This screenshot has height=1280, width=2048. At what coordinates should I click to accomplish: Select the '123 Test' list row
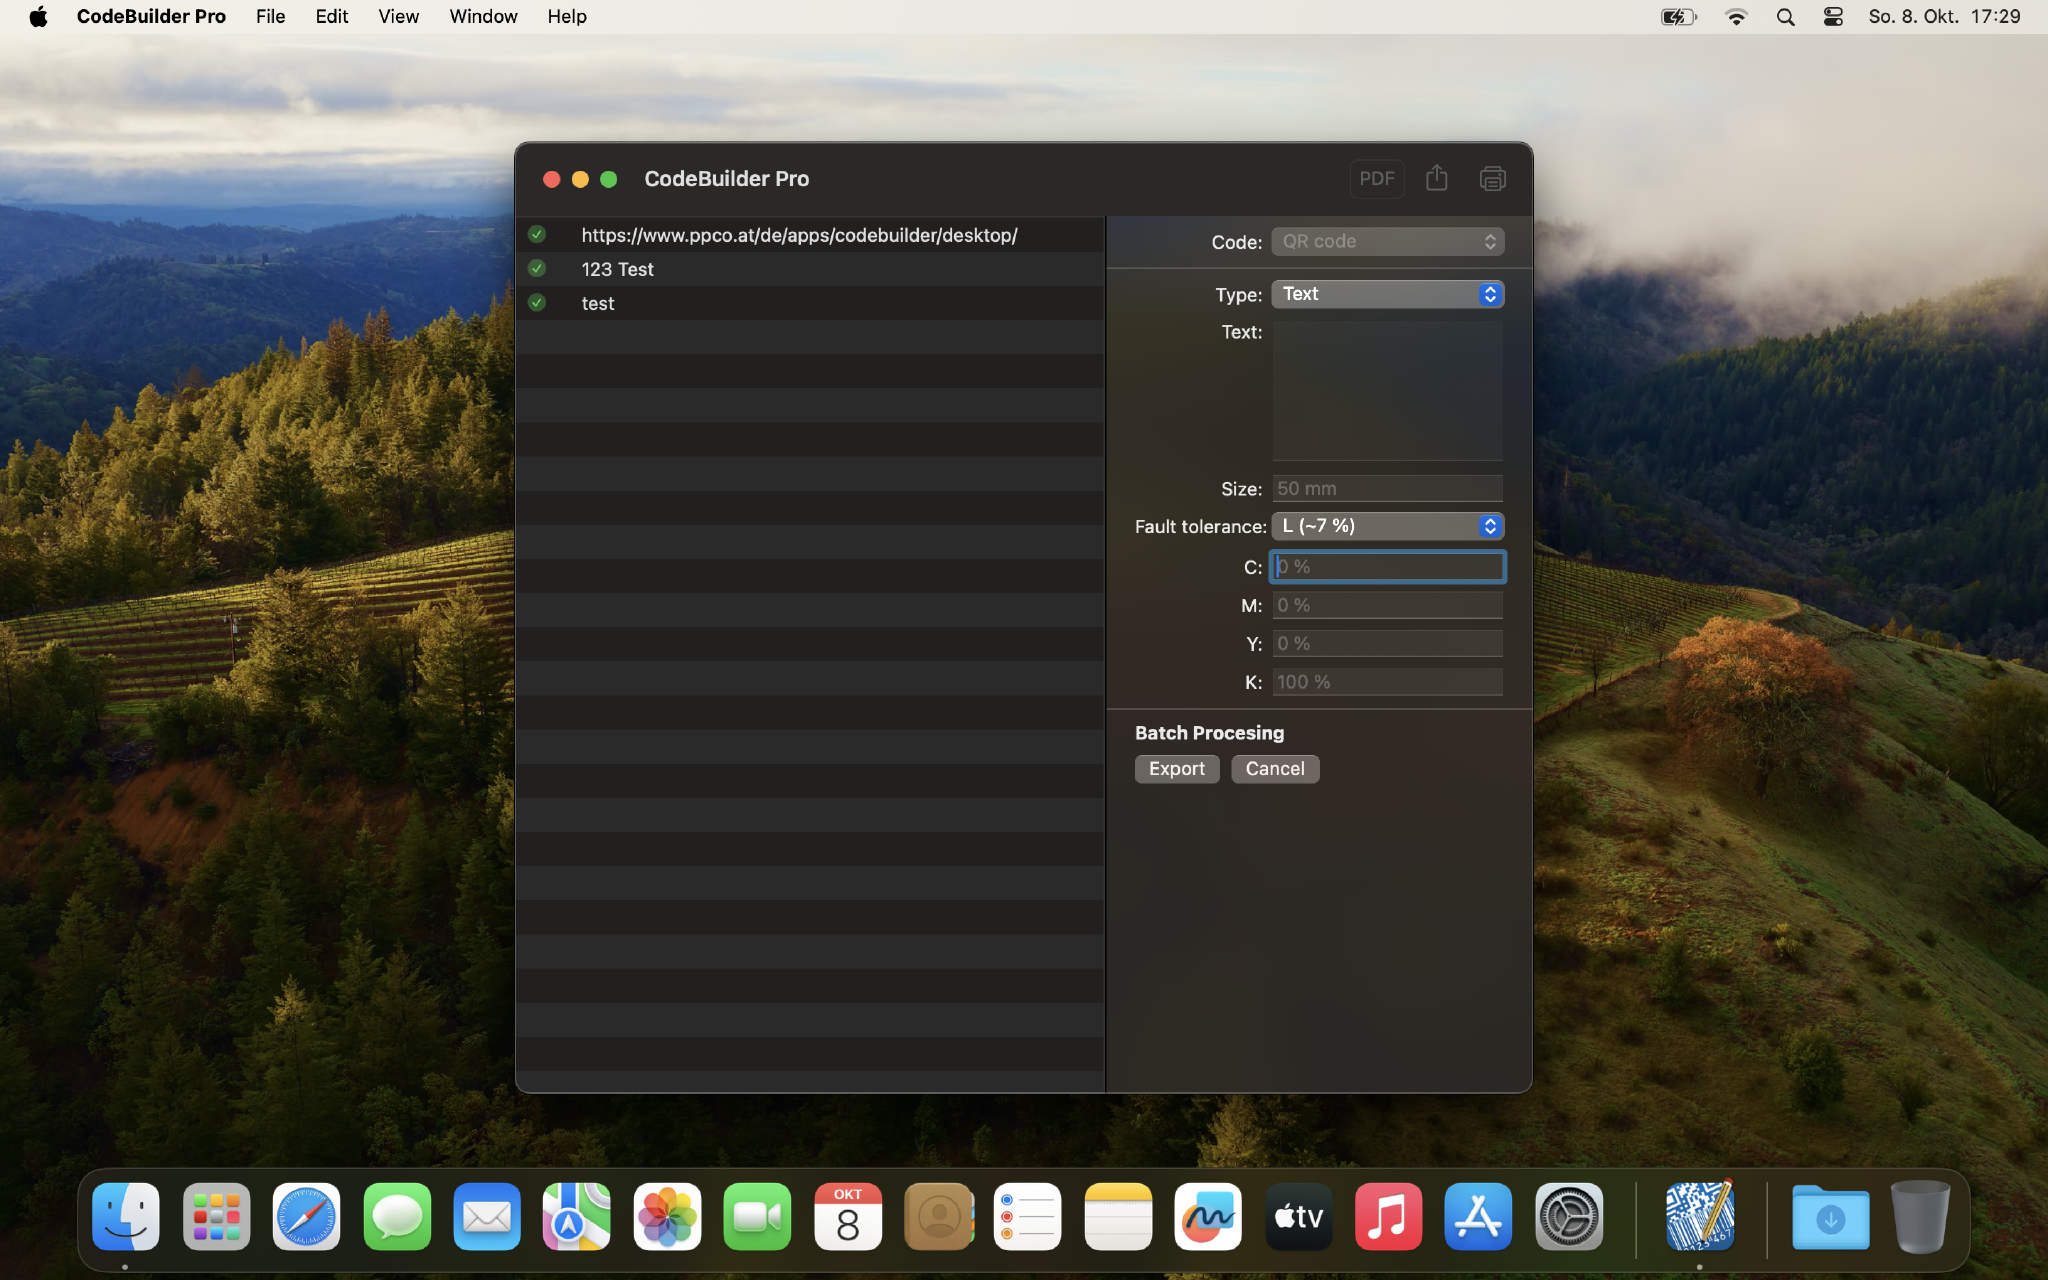pos(810,269)
